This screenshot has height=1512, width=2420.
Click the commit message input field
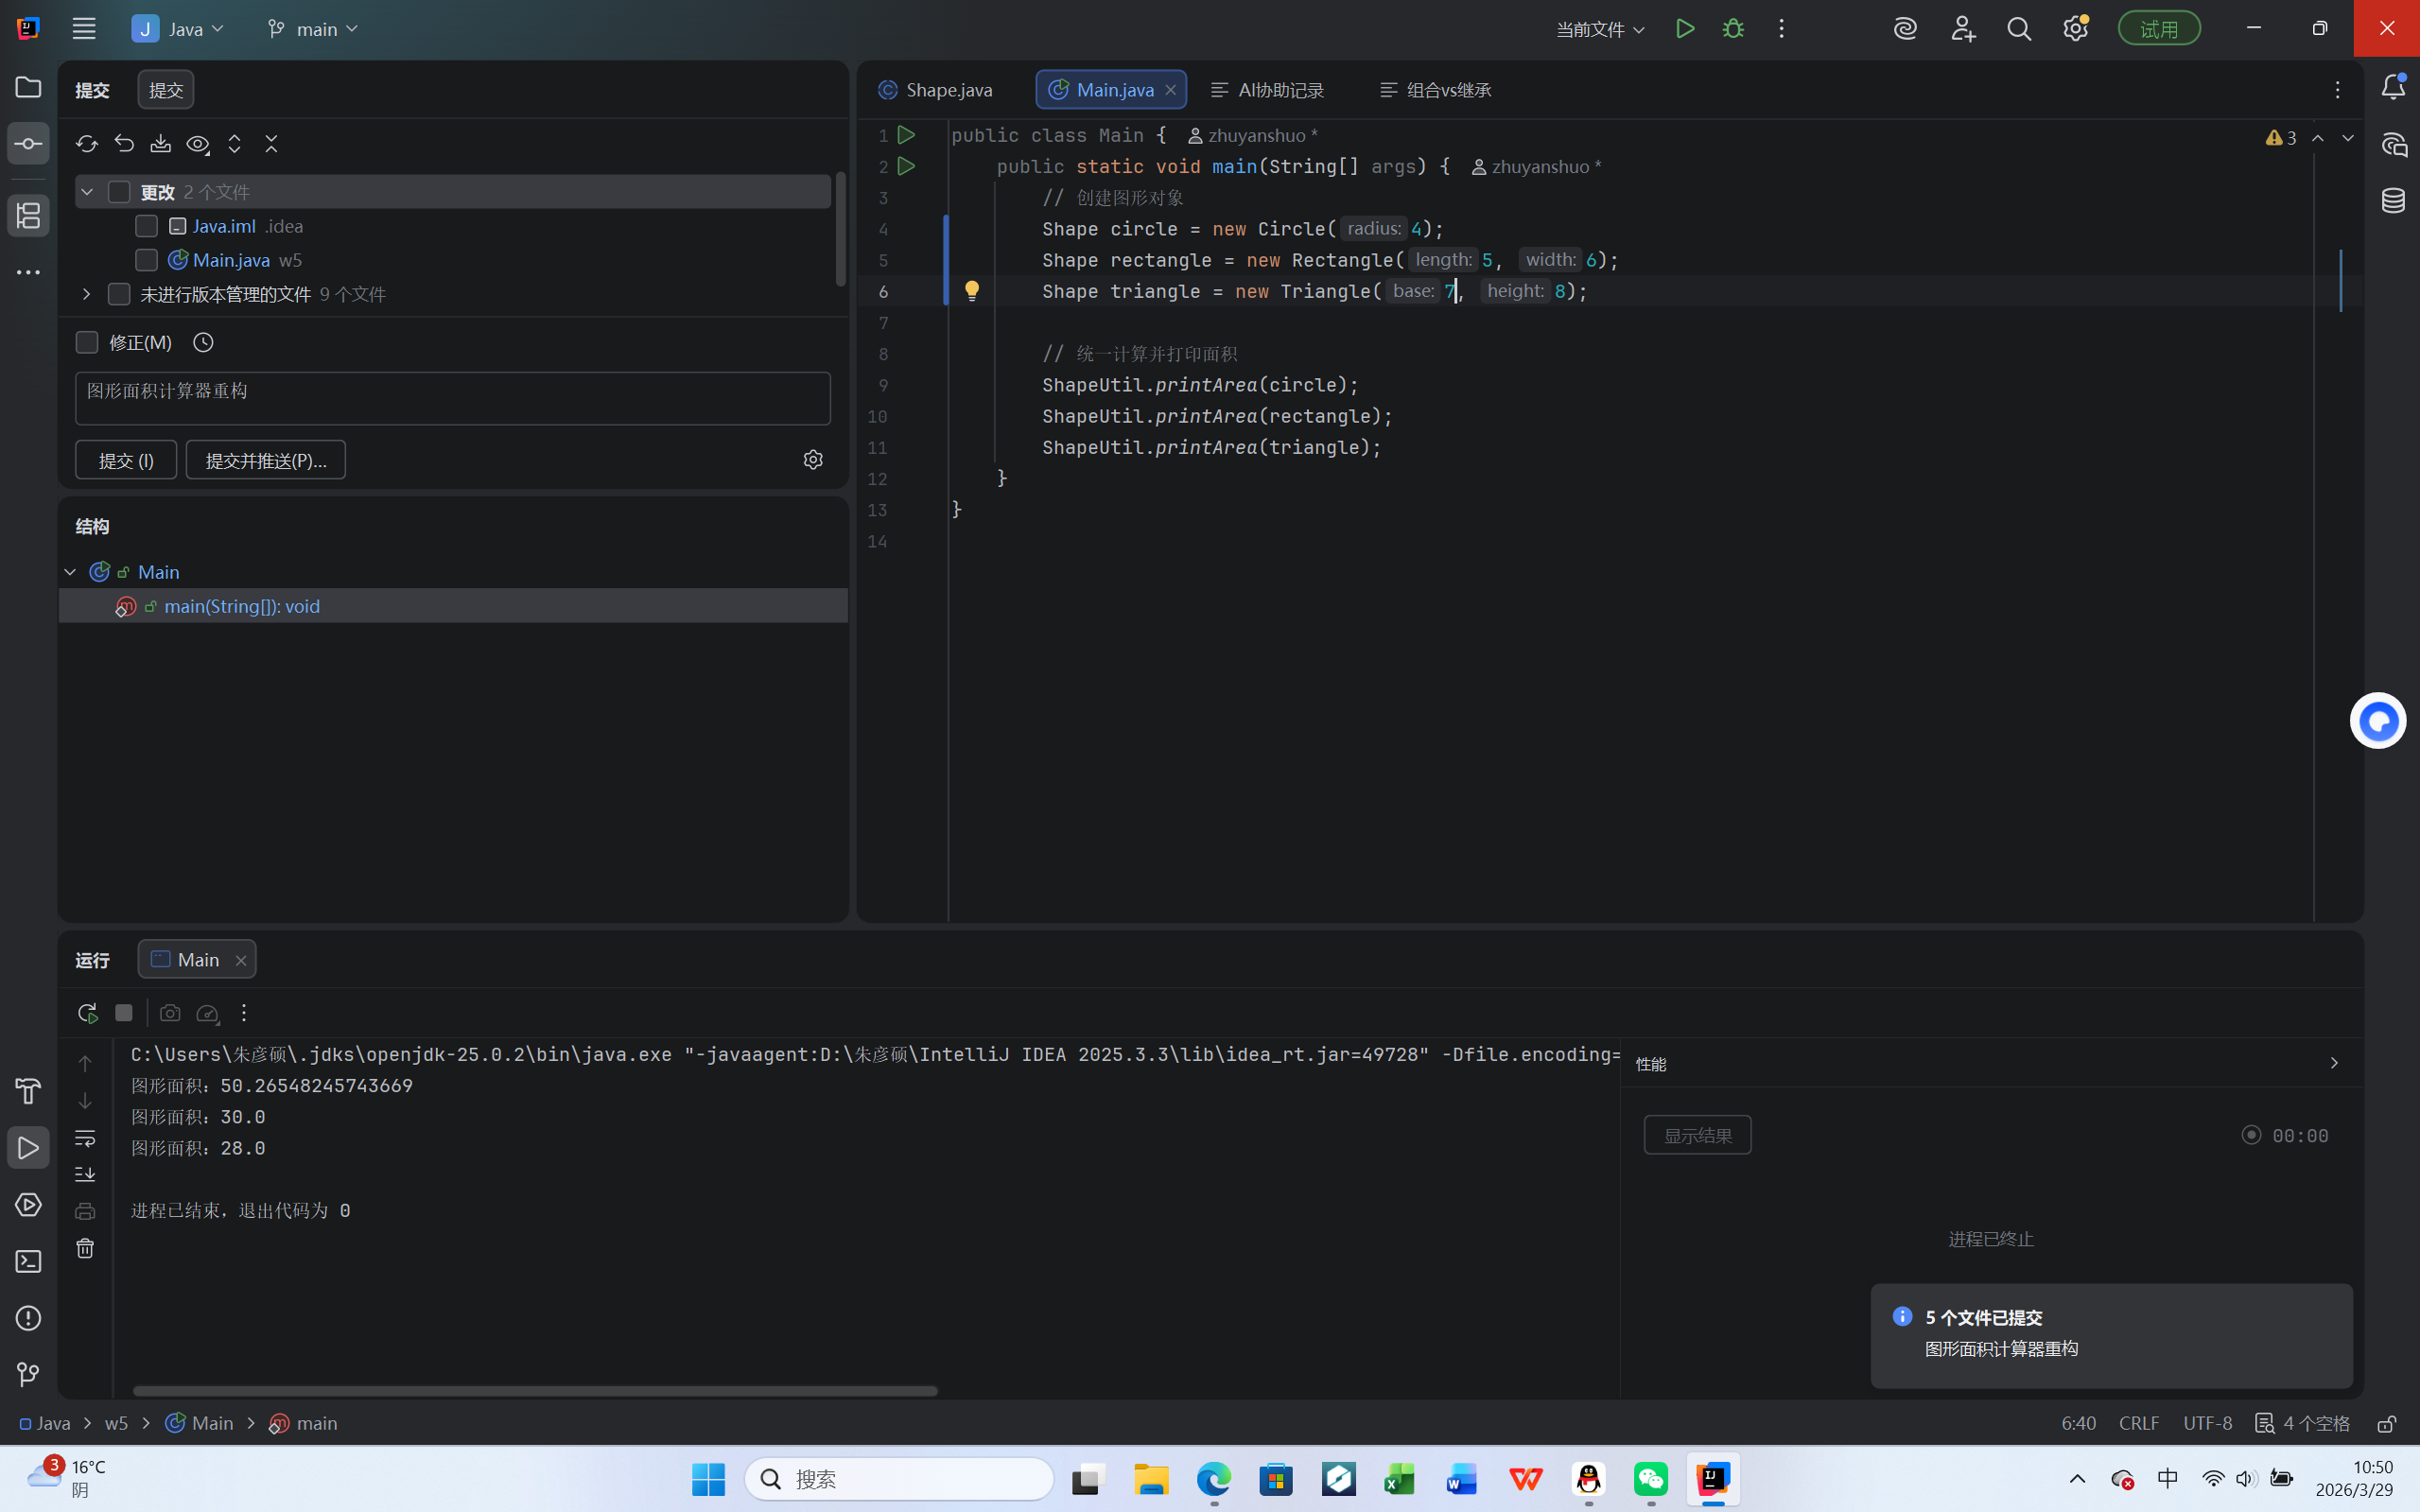pos(452,398)
